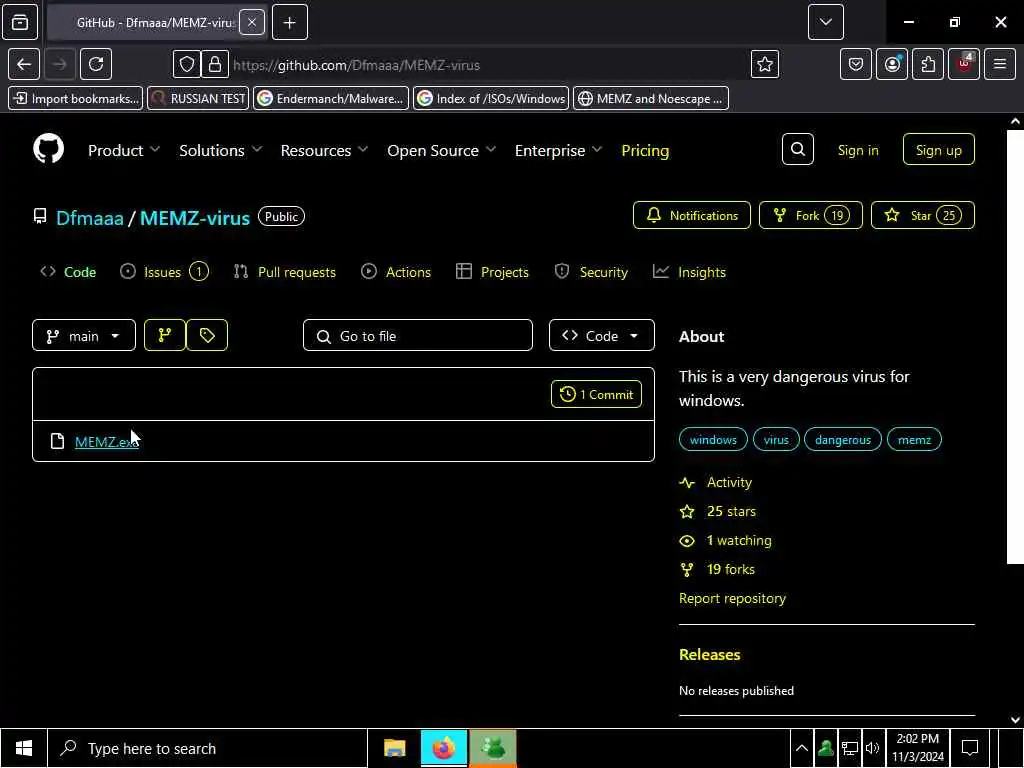
Task: Switch to the Issues tab
Action: coord(165,272)
